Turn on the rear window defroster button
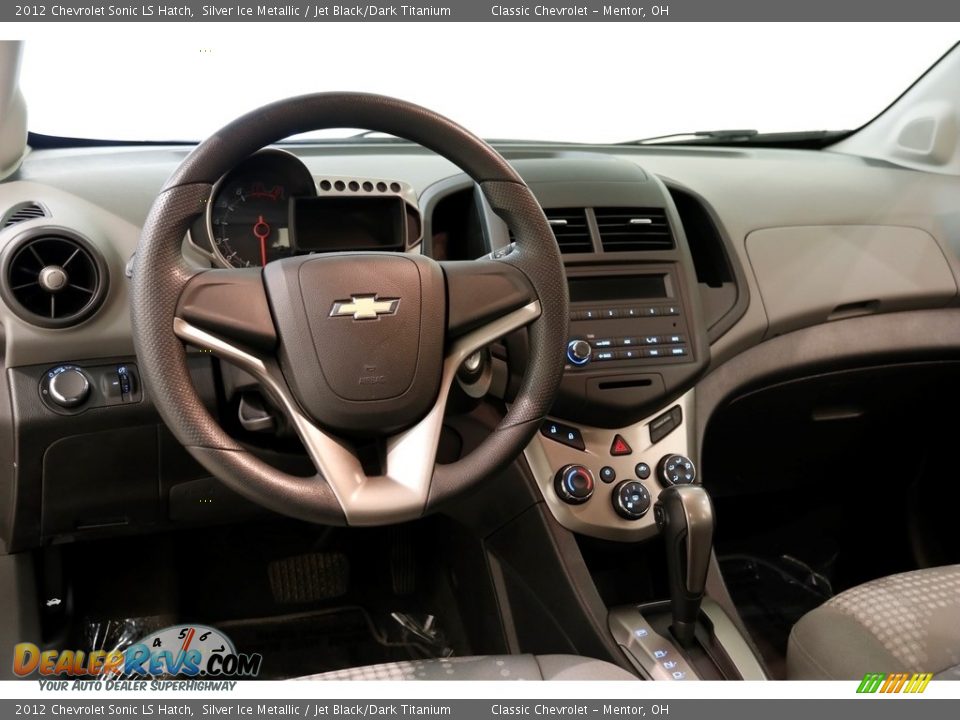The width and height of the screenshot is (960, 720). [x=643, y=470]
